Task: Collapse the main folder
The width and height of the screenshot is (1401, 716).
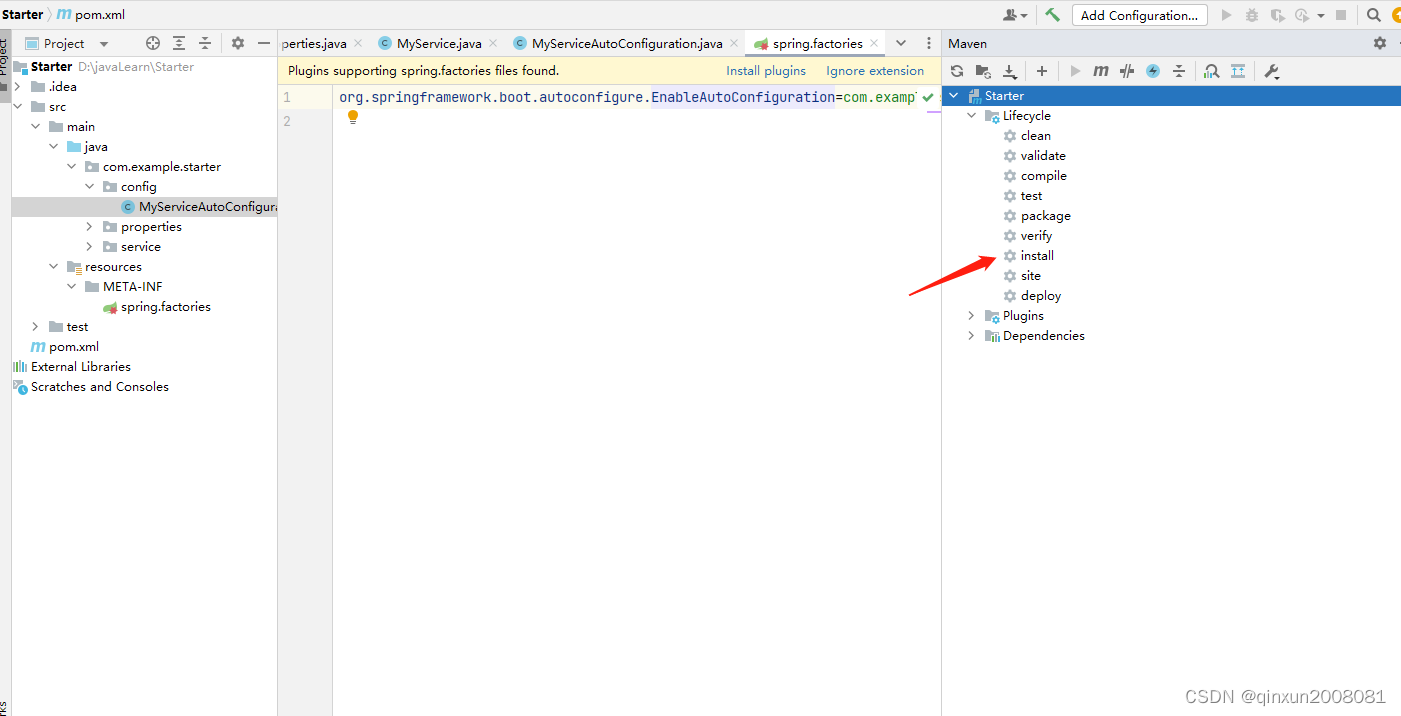Action: [x=36, y=127]
